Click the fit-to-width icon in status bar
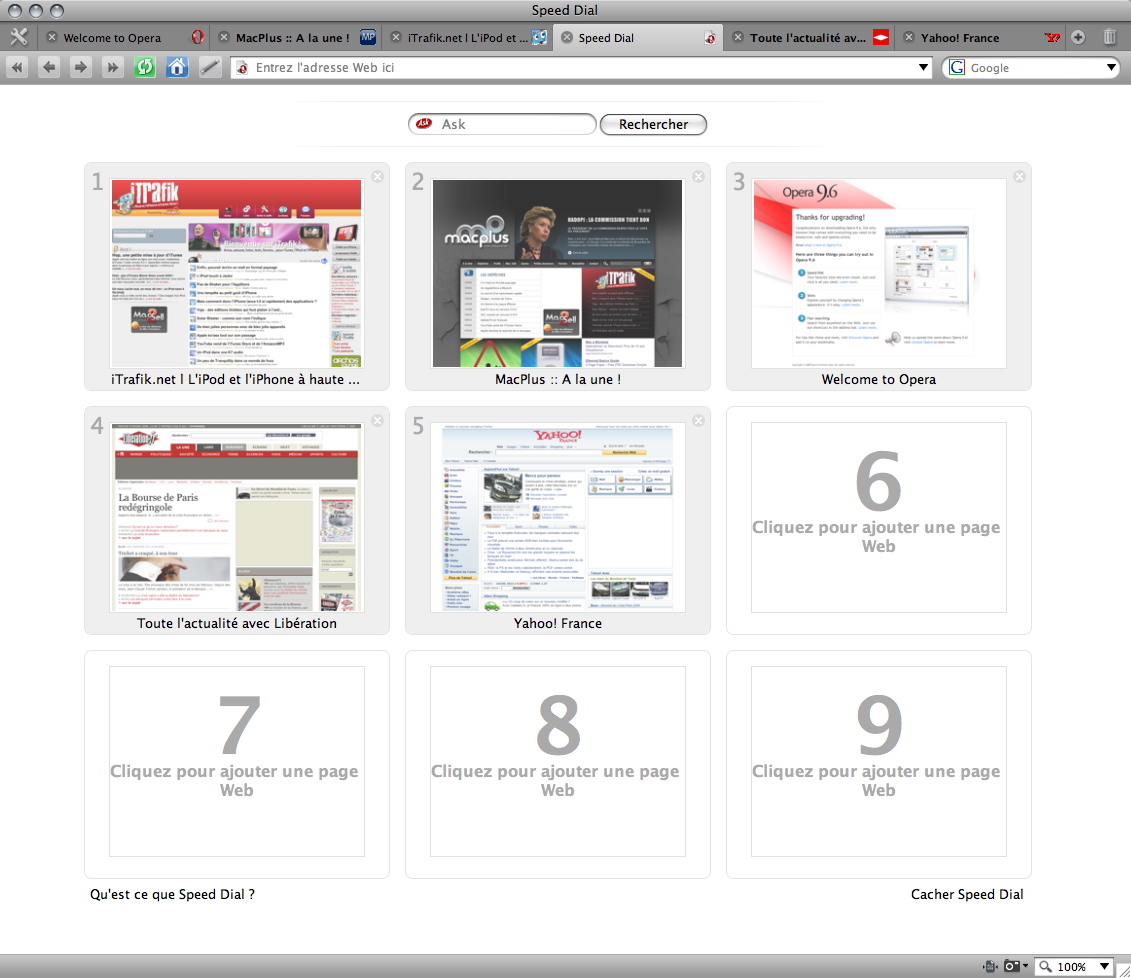Screen dimensions: 1131x978 coord(990,966)
